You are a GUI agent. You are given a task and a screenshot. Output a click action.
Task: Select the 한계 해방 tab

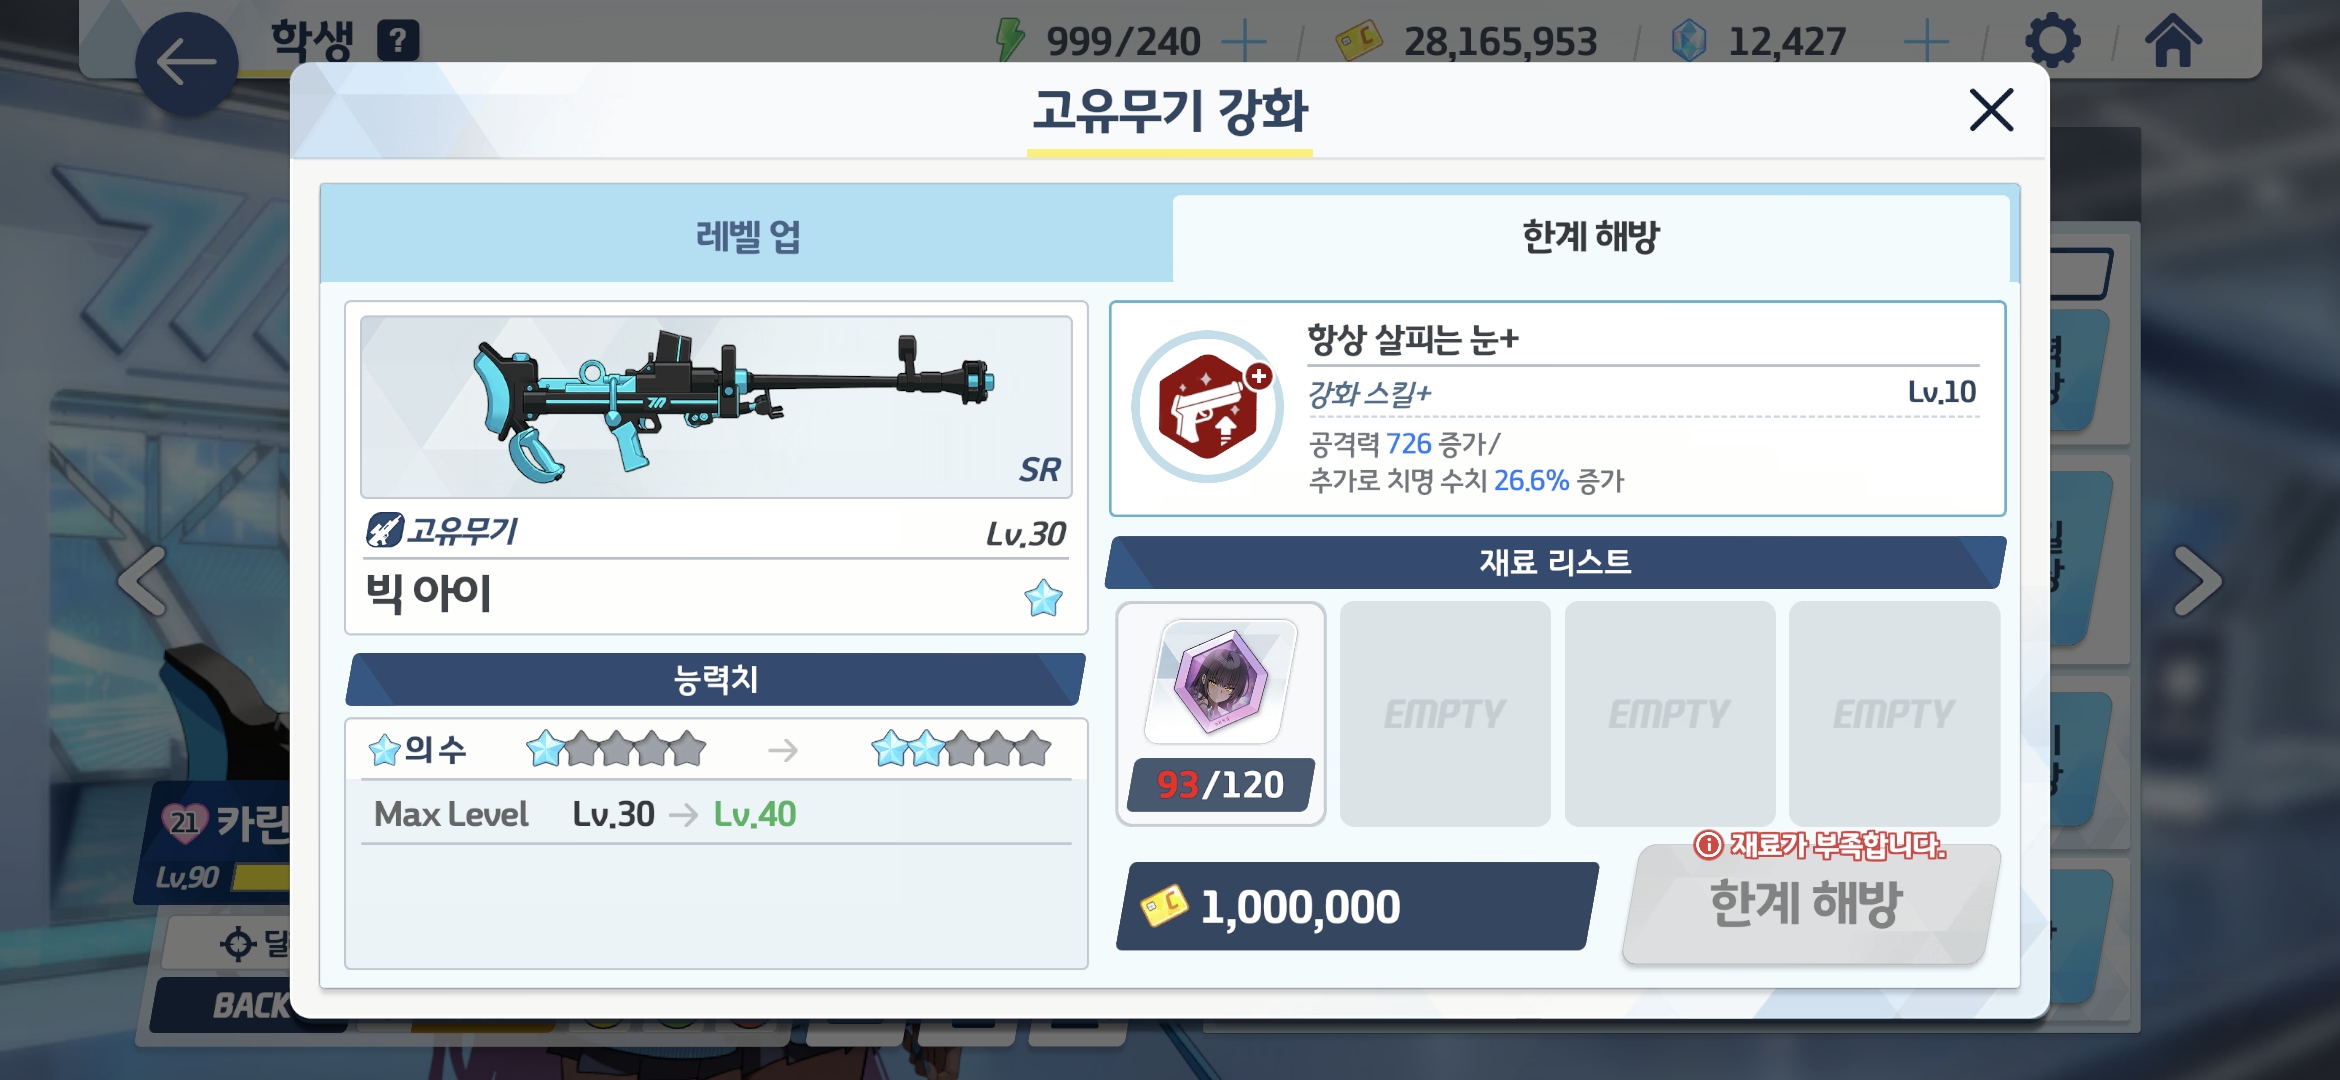[x=1591, y=237]
